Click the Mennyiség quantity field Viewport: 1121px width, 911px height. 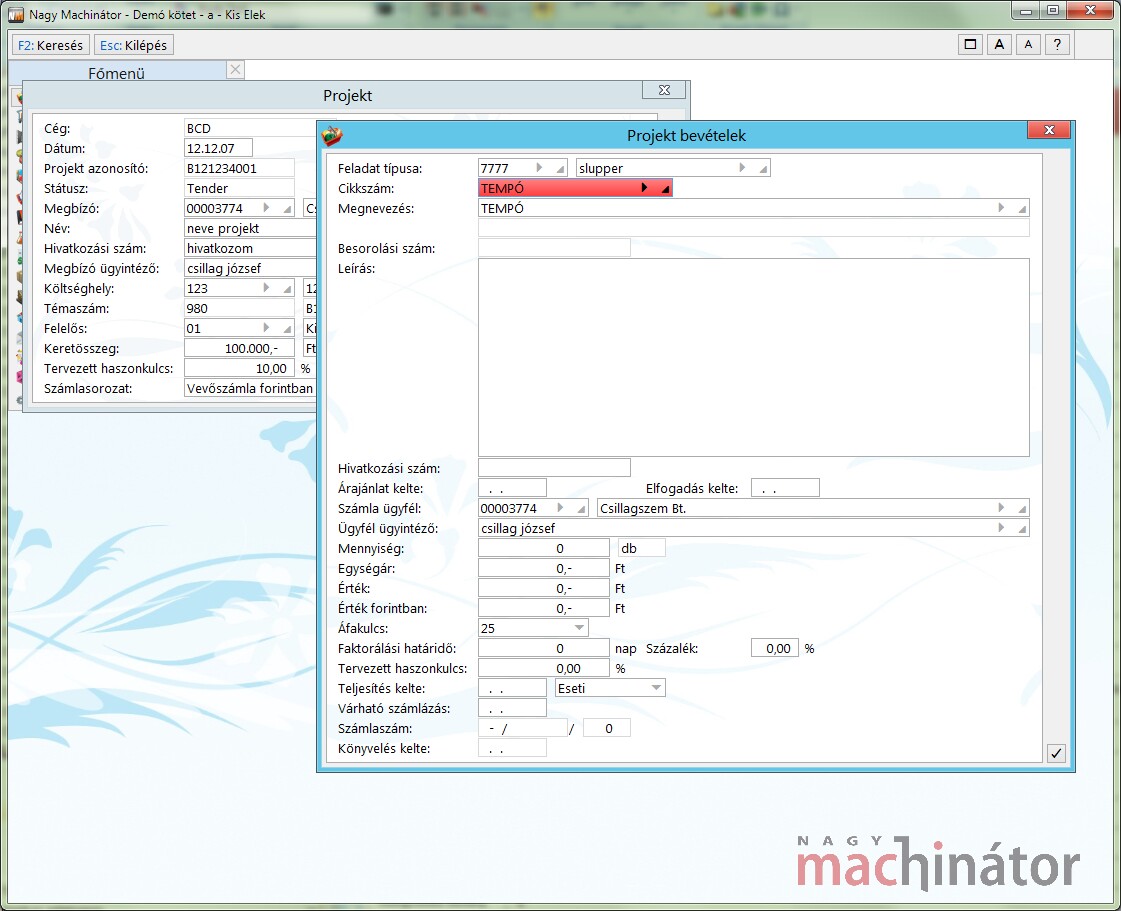(543, 548)
